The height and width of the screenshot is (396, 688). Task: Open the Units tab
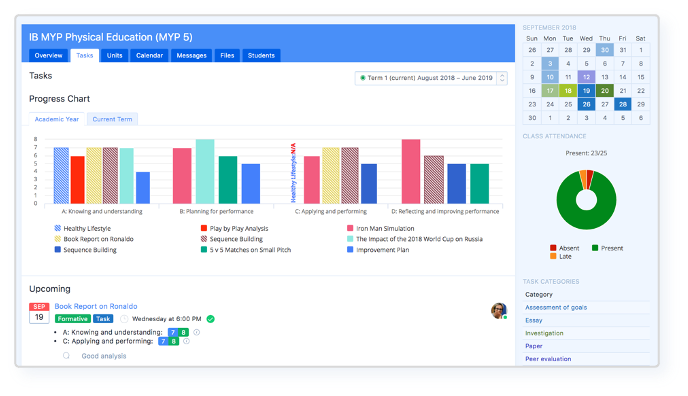115,55
